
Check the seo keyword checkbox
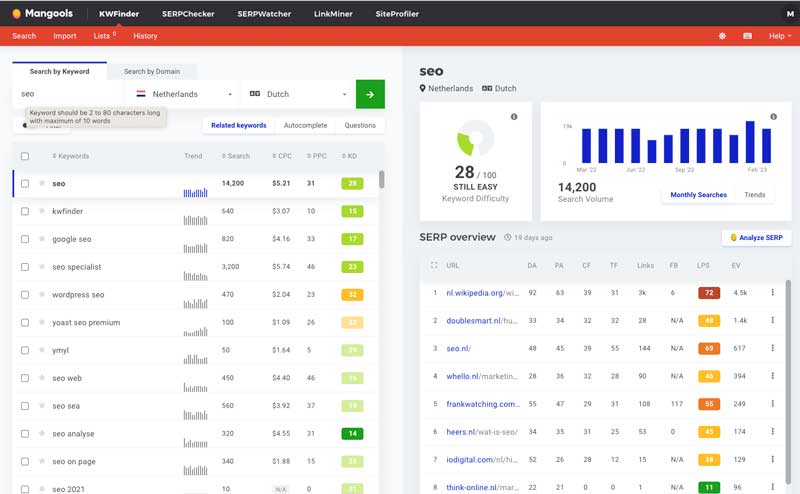(x=25, y=183)
